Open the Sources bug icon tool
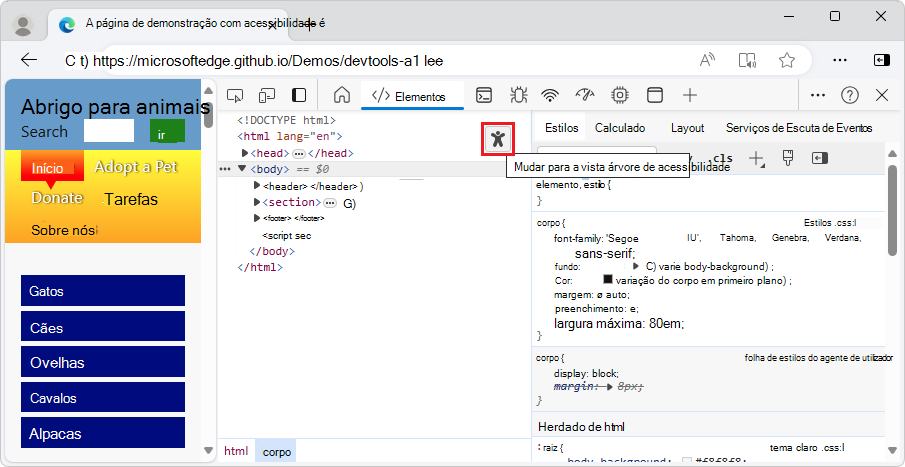Viewport: 905px width, 467px height. coord(518,95)
